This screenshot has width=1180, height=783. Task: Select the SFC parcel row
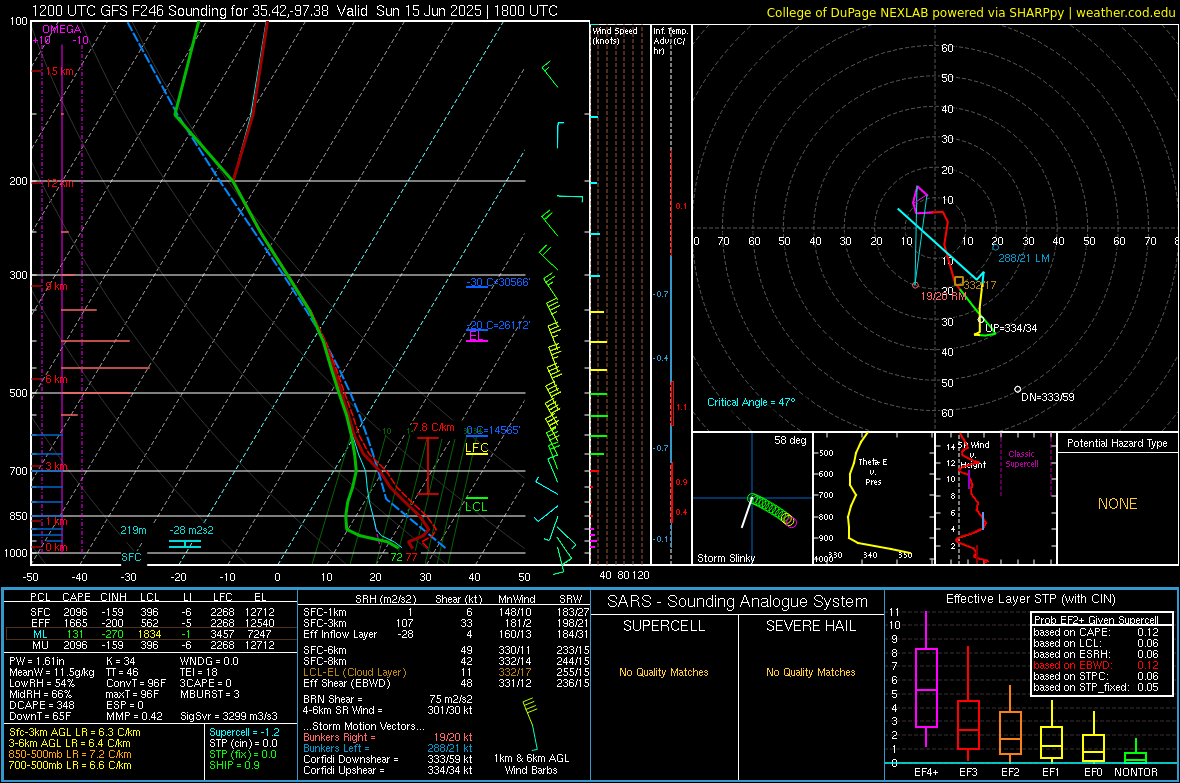click(151, 612)
